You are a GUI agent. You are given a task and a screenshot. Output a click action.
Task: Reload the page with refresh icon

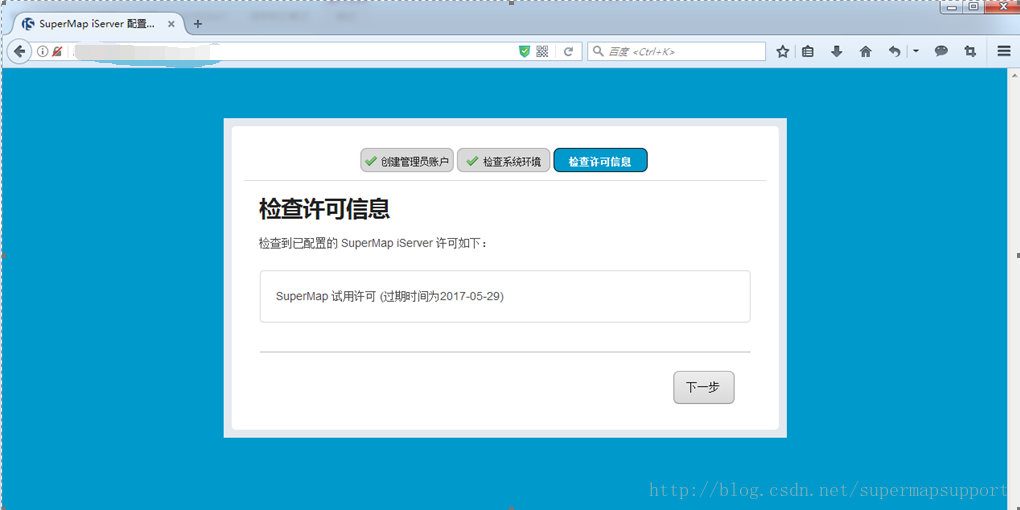click(x=568, y=51)
